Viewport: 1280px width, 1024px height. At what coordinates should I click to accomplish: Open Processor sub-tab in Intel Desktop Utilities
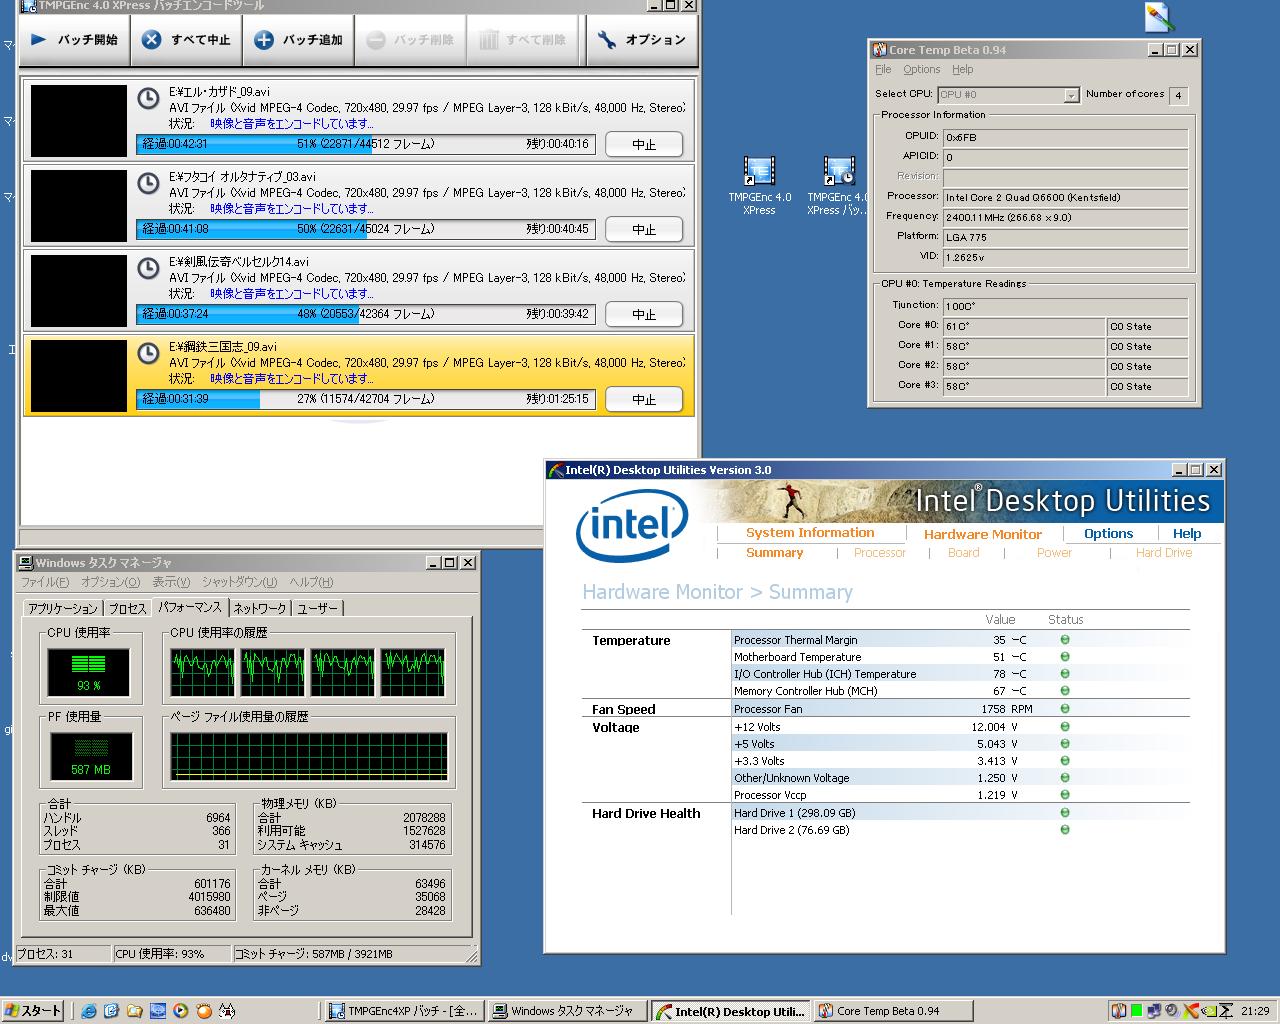click(880, 553)
